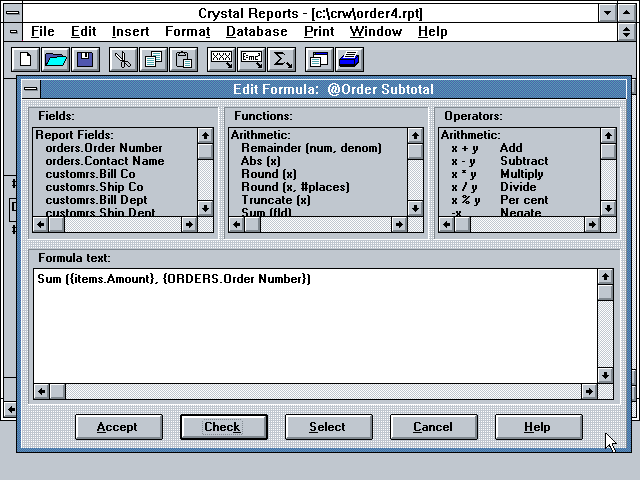Select the x * y Multiply operator
Screen dimensions: 640x480
point(497,174)
